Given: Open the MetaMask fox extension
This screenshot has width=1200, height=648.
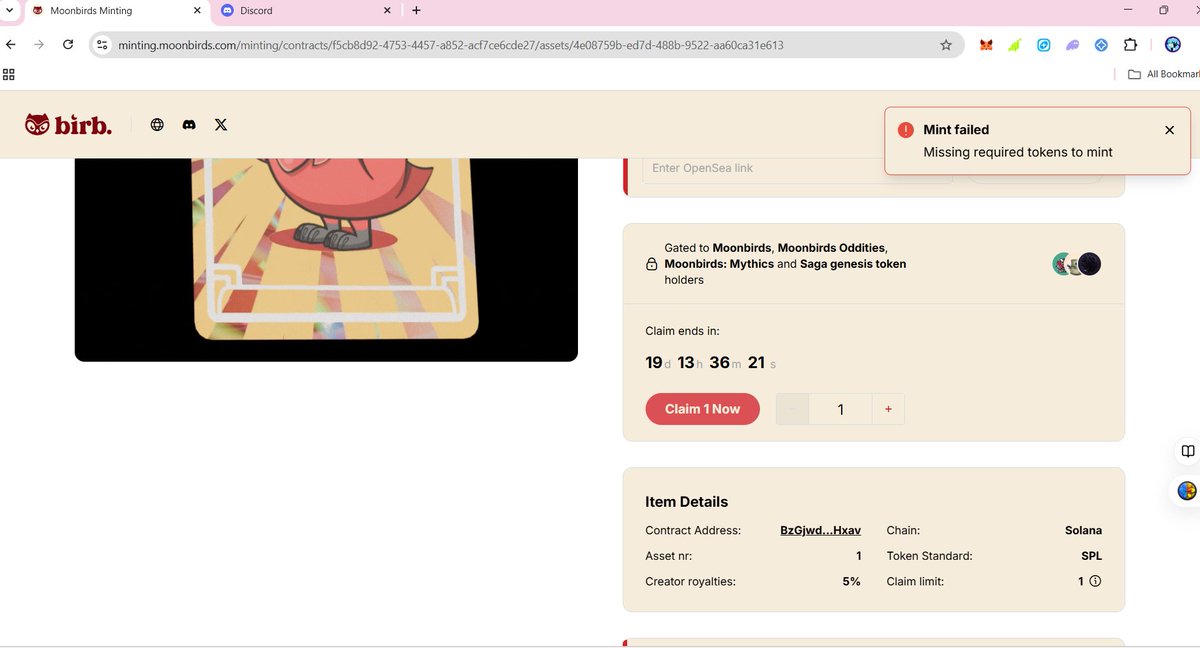Looking at the screenshot, I should pyautogui.click(x=986, y=45).
